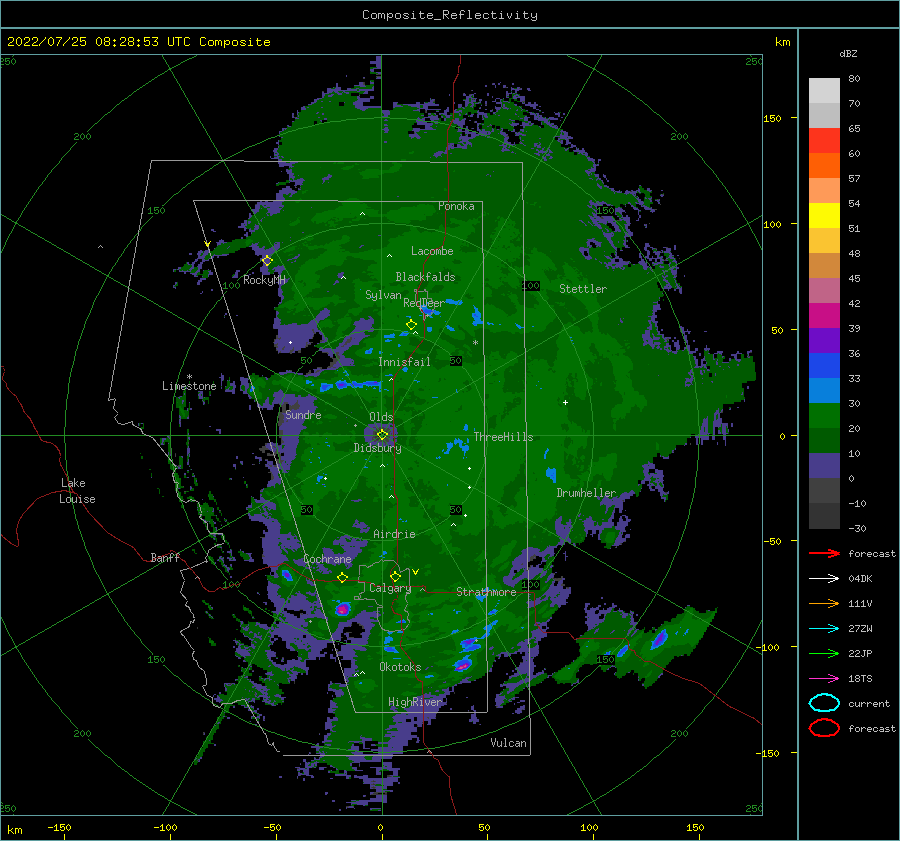Image resolution: width=900 pixels, height=841 pixels.
Task: Click the Airdrie town label
Action: pyautogui.click(x=394, y=534)
